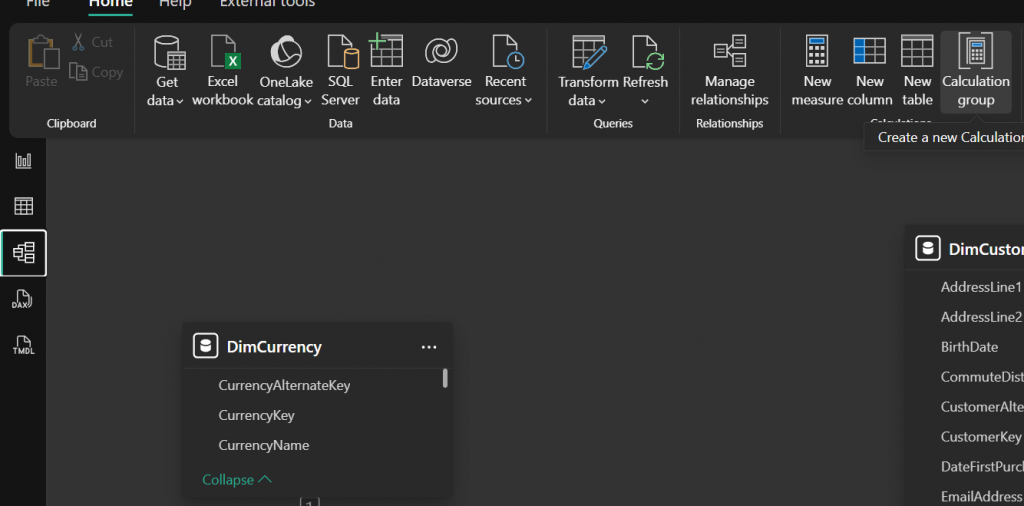Open the TMDL view
The image size is (1024, 506).
pos(23,345)
